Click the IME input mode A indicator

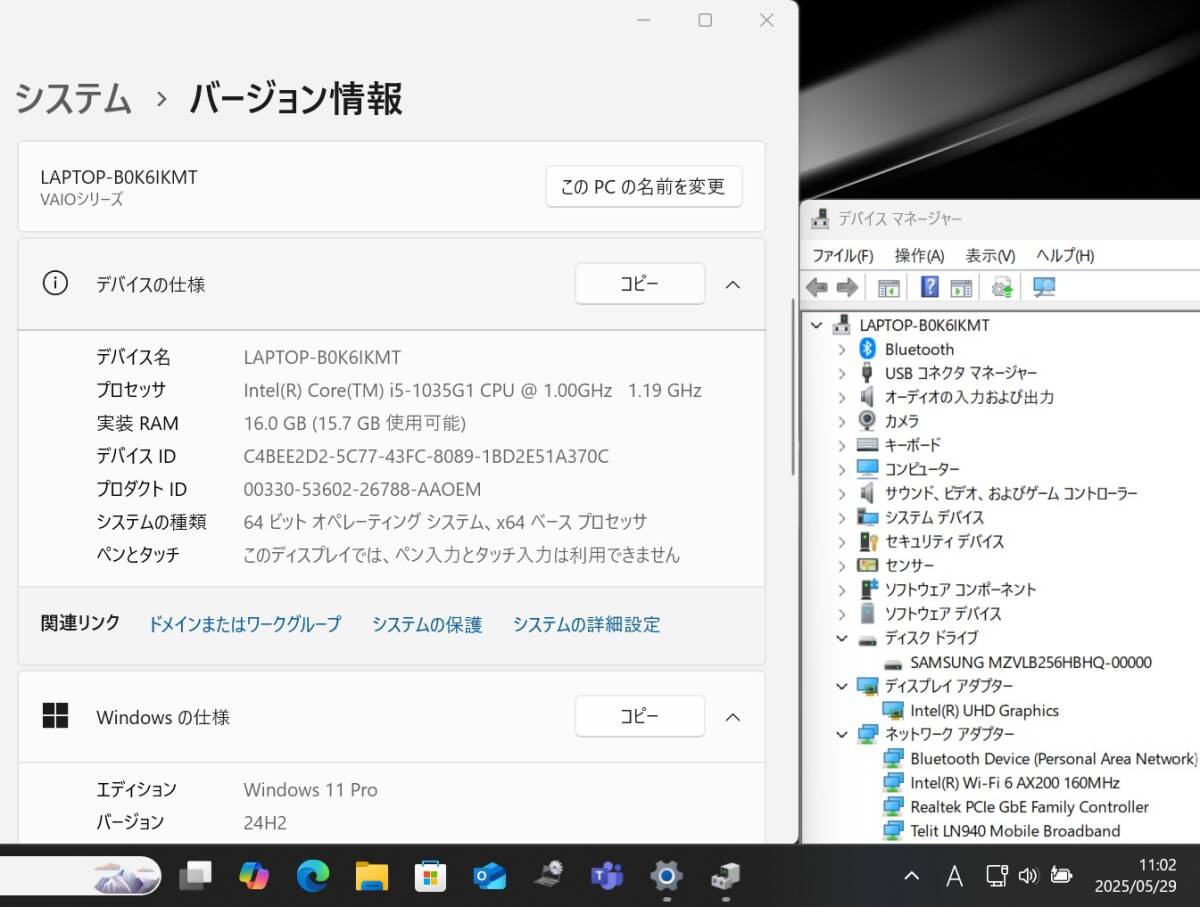tap(954, 876)
